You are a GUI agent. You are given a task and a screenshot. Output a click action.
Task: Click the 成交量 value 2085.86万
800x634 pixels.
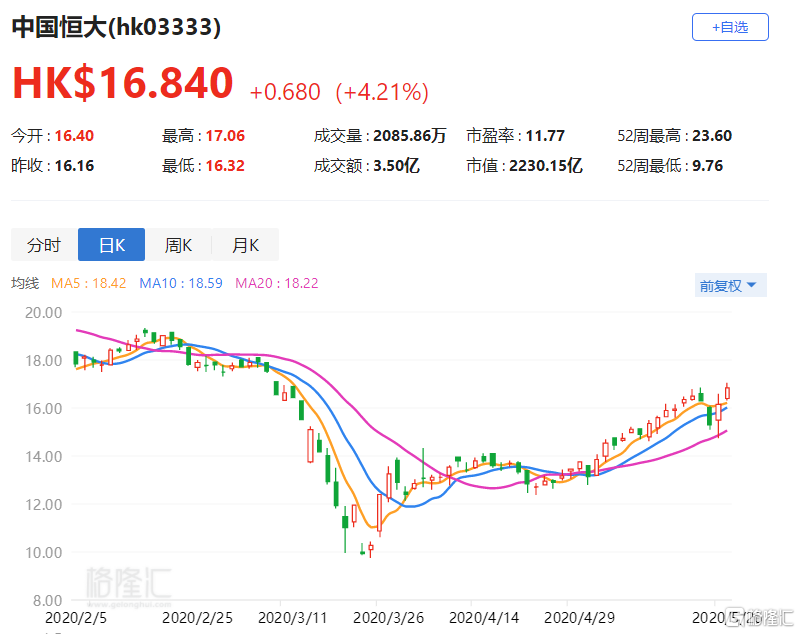(x=410, y=136)
